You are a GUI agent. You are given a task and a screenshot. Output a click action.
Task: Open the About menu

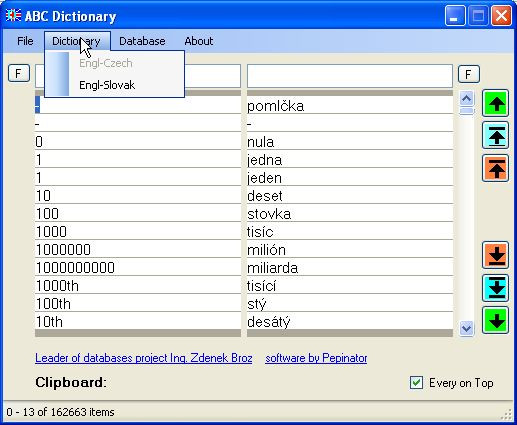pos(199,41)
